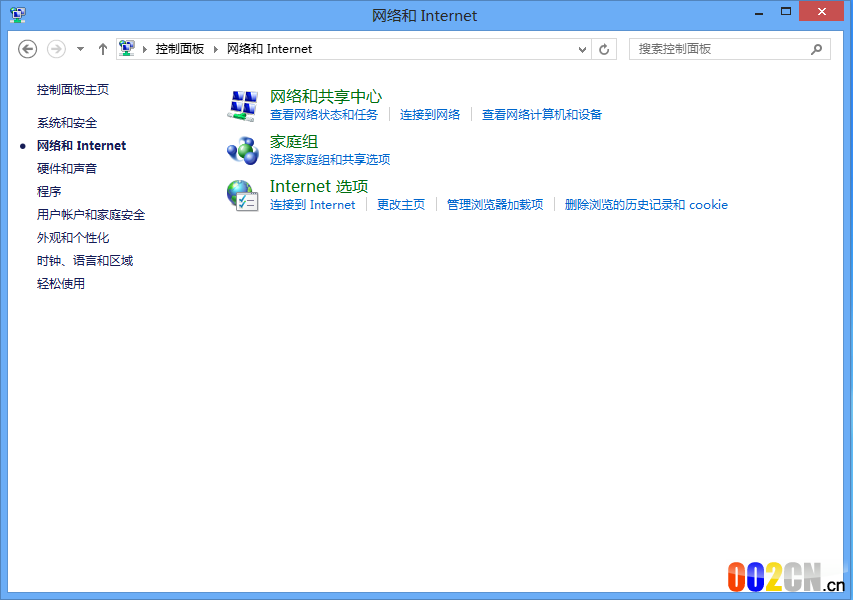Screen dimensions: 853x600
Task: Open the HomeGroup spheres icon
Action: [243, 151]
